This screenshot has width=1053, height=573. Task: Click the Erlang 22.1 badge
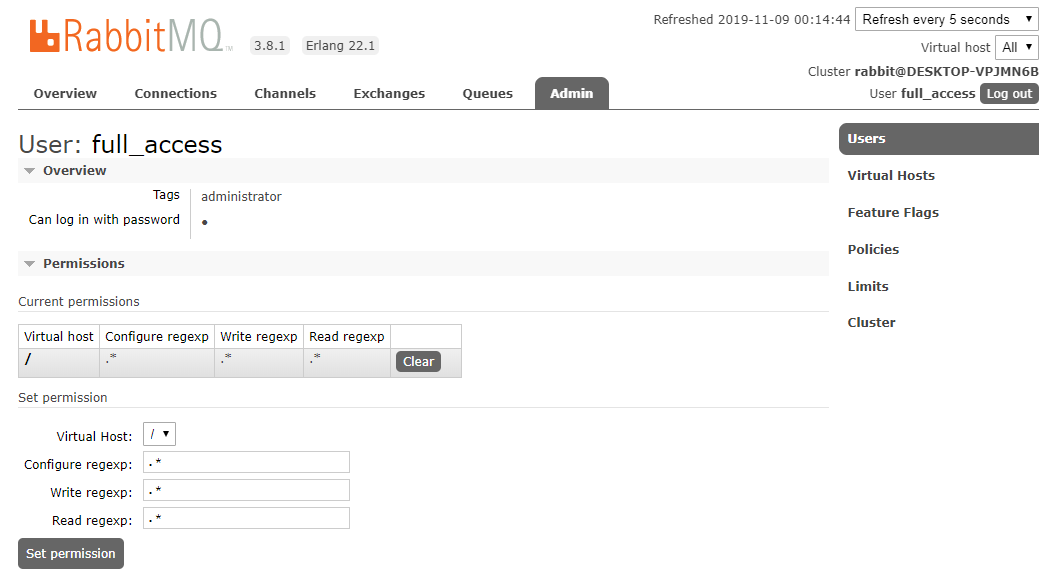pos(340,46)
